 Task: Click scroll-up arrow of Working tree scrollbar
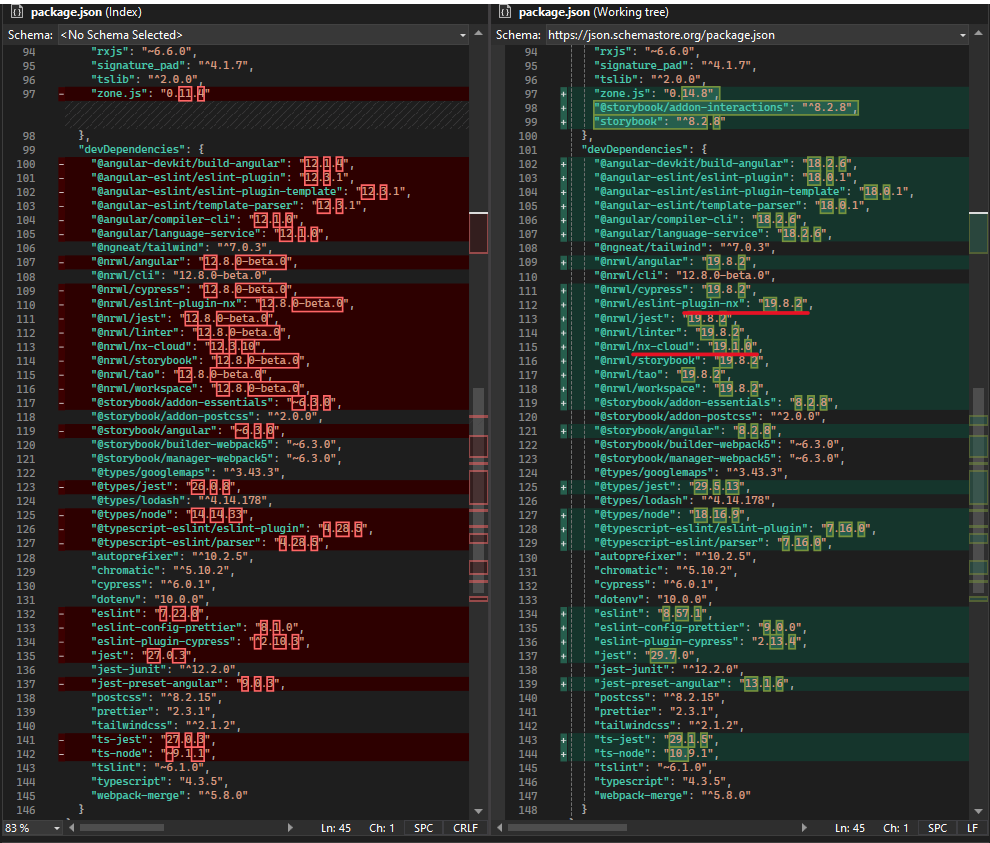(x=978, y=33)
